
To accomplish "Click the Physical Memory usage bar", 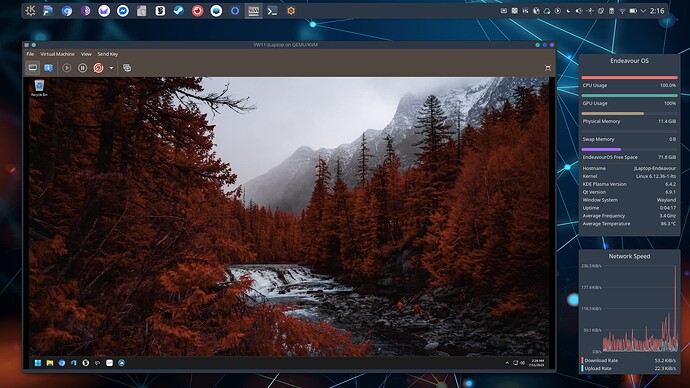I will click(x=629, y=113).
